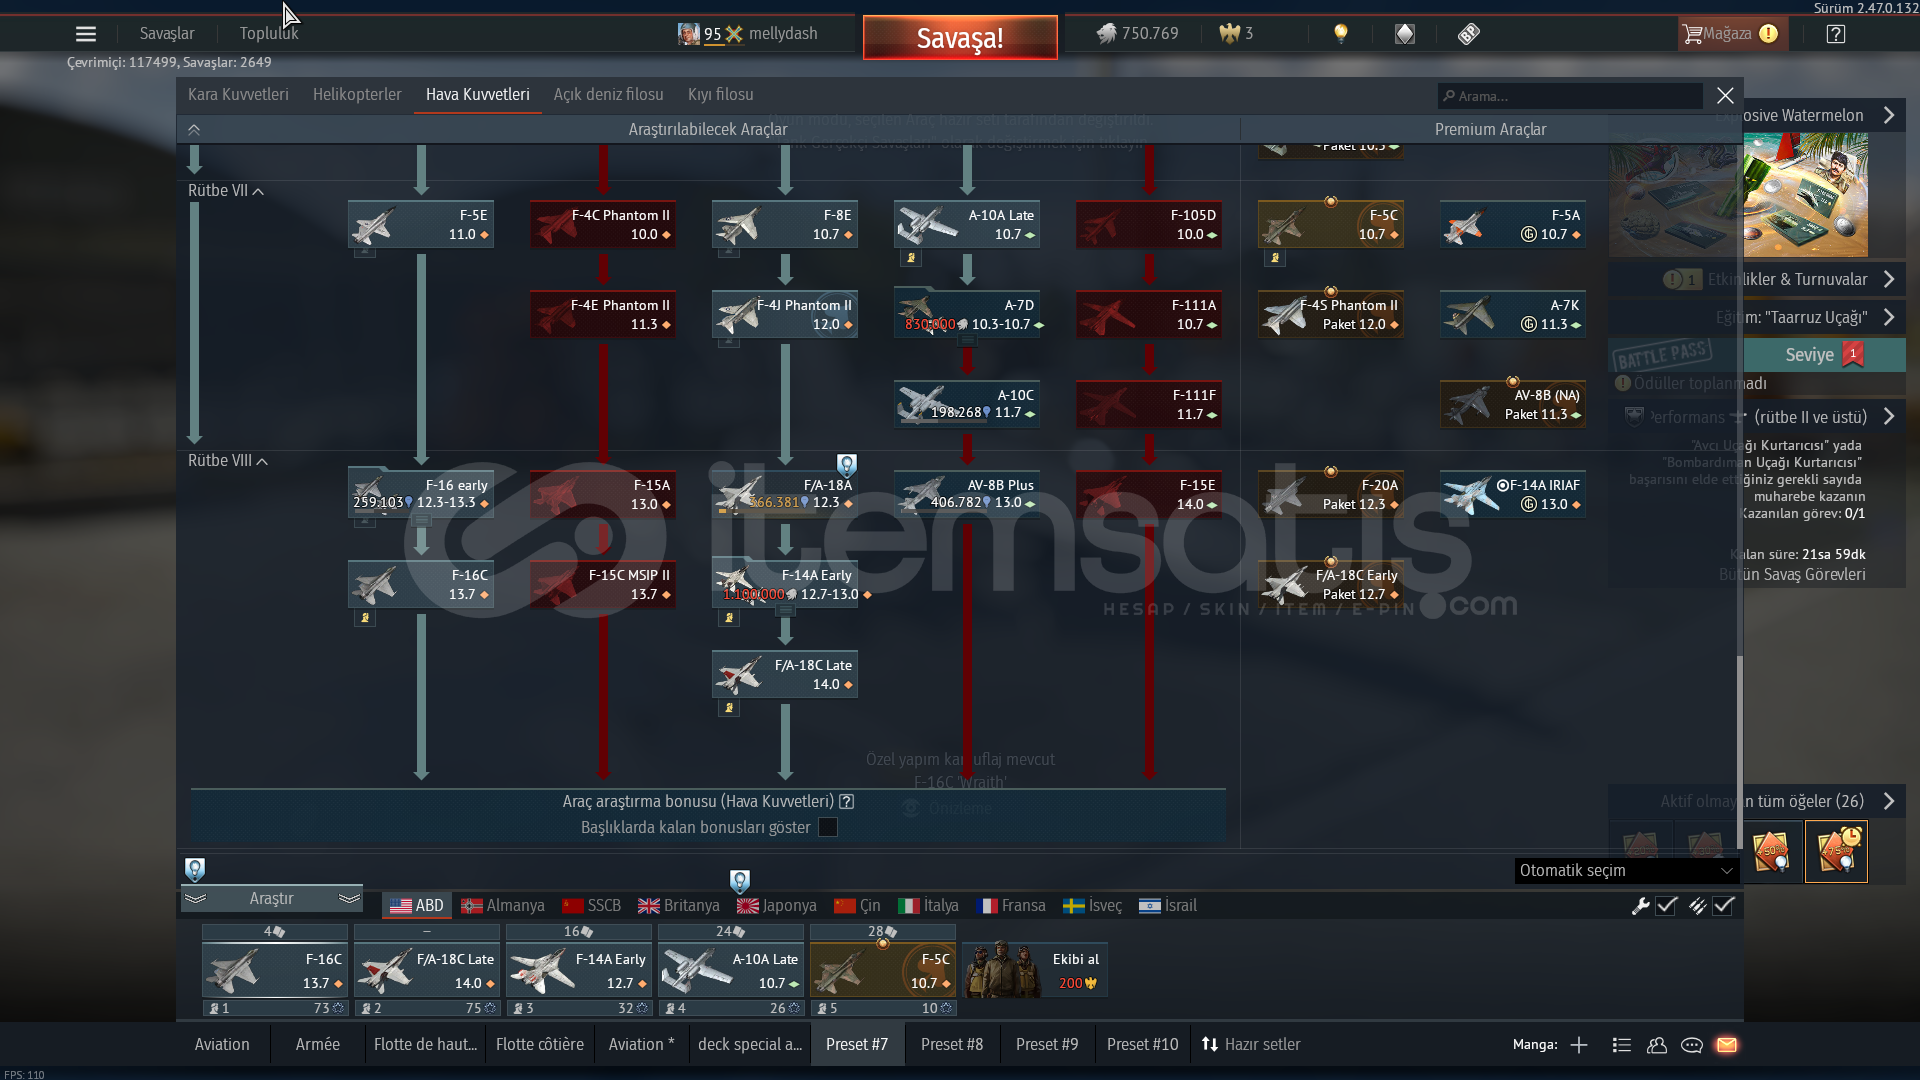
Task: Select F-16C crew slot 1
Action: click(275, 969)
